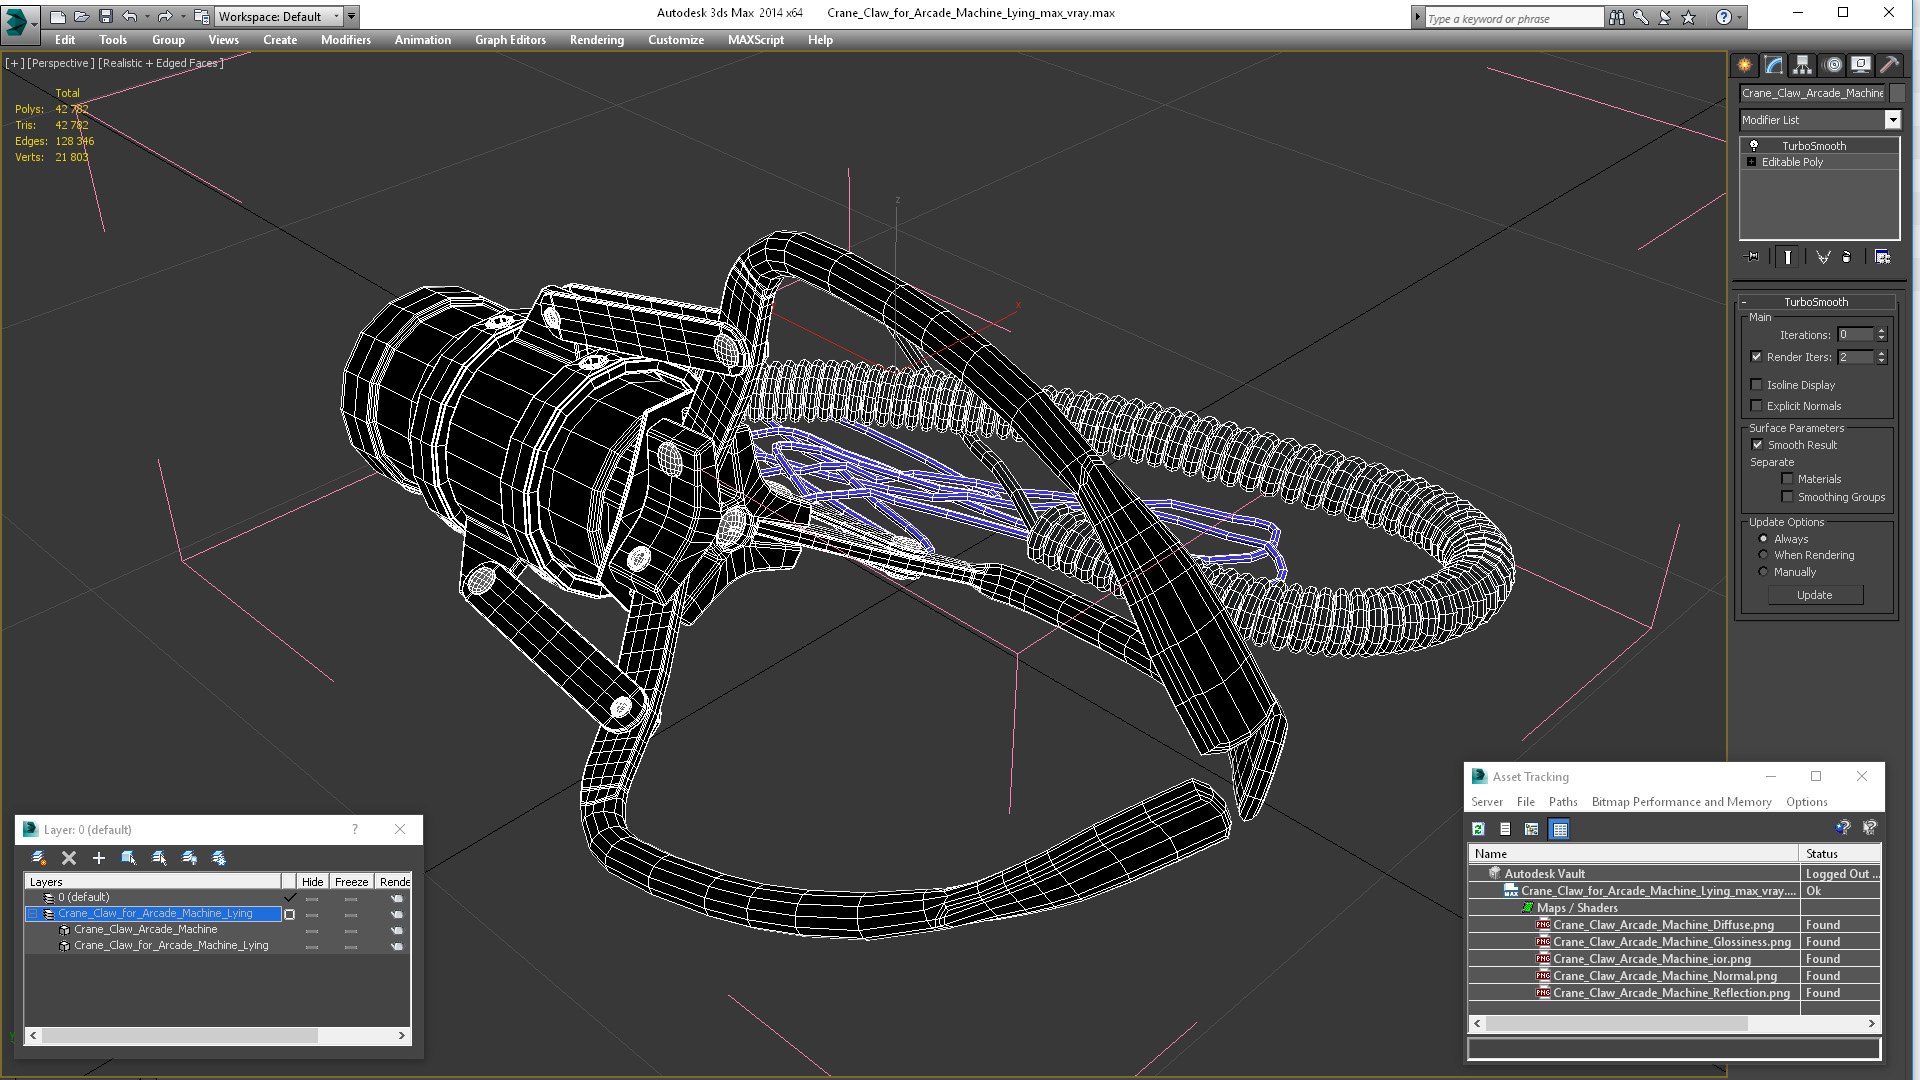Select the Manually update radio button
Image resolution: width=1920 pixels, height=1080 pixels.
[1763, 572]
